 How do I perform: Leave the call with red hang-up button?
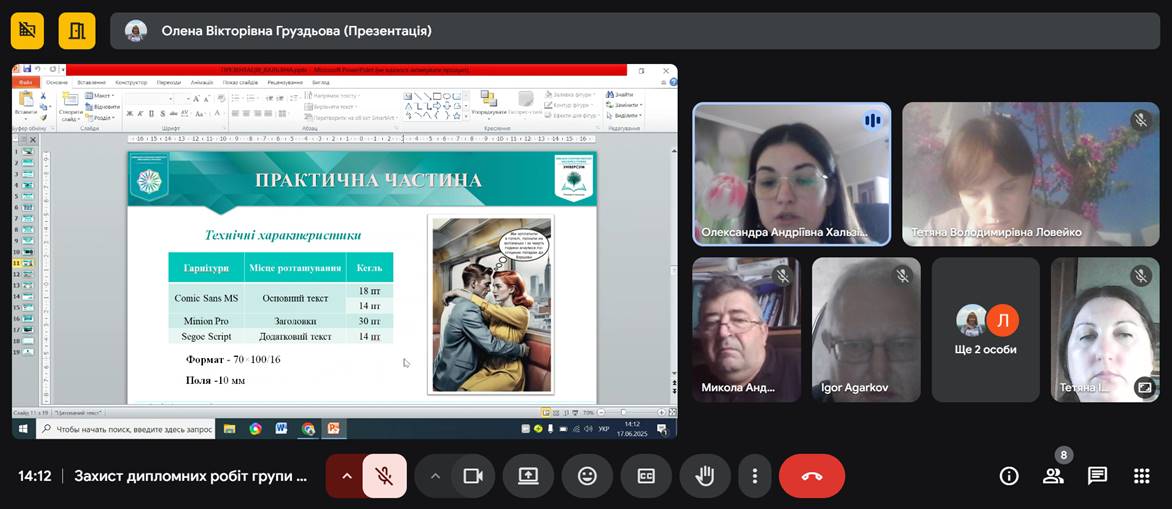tap(812, 476)
